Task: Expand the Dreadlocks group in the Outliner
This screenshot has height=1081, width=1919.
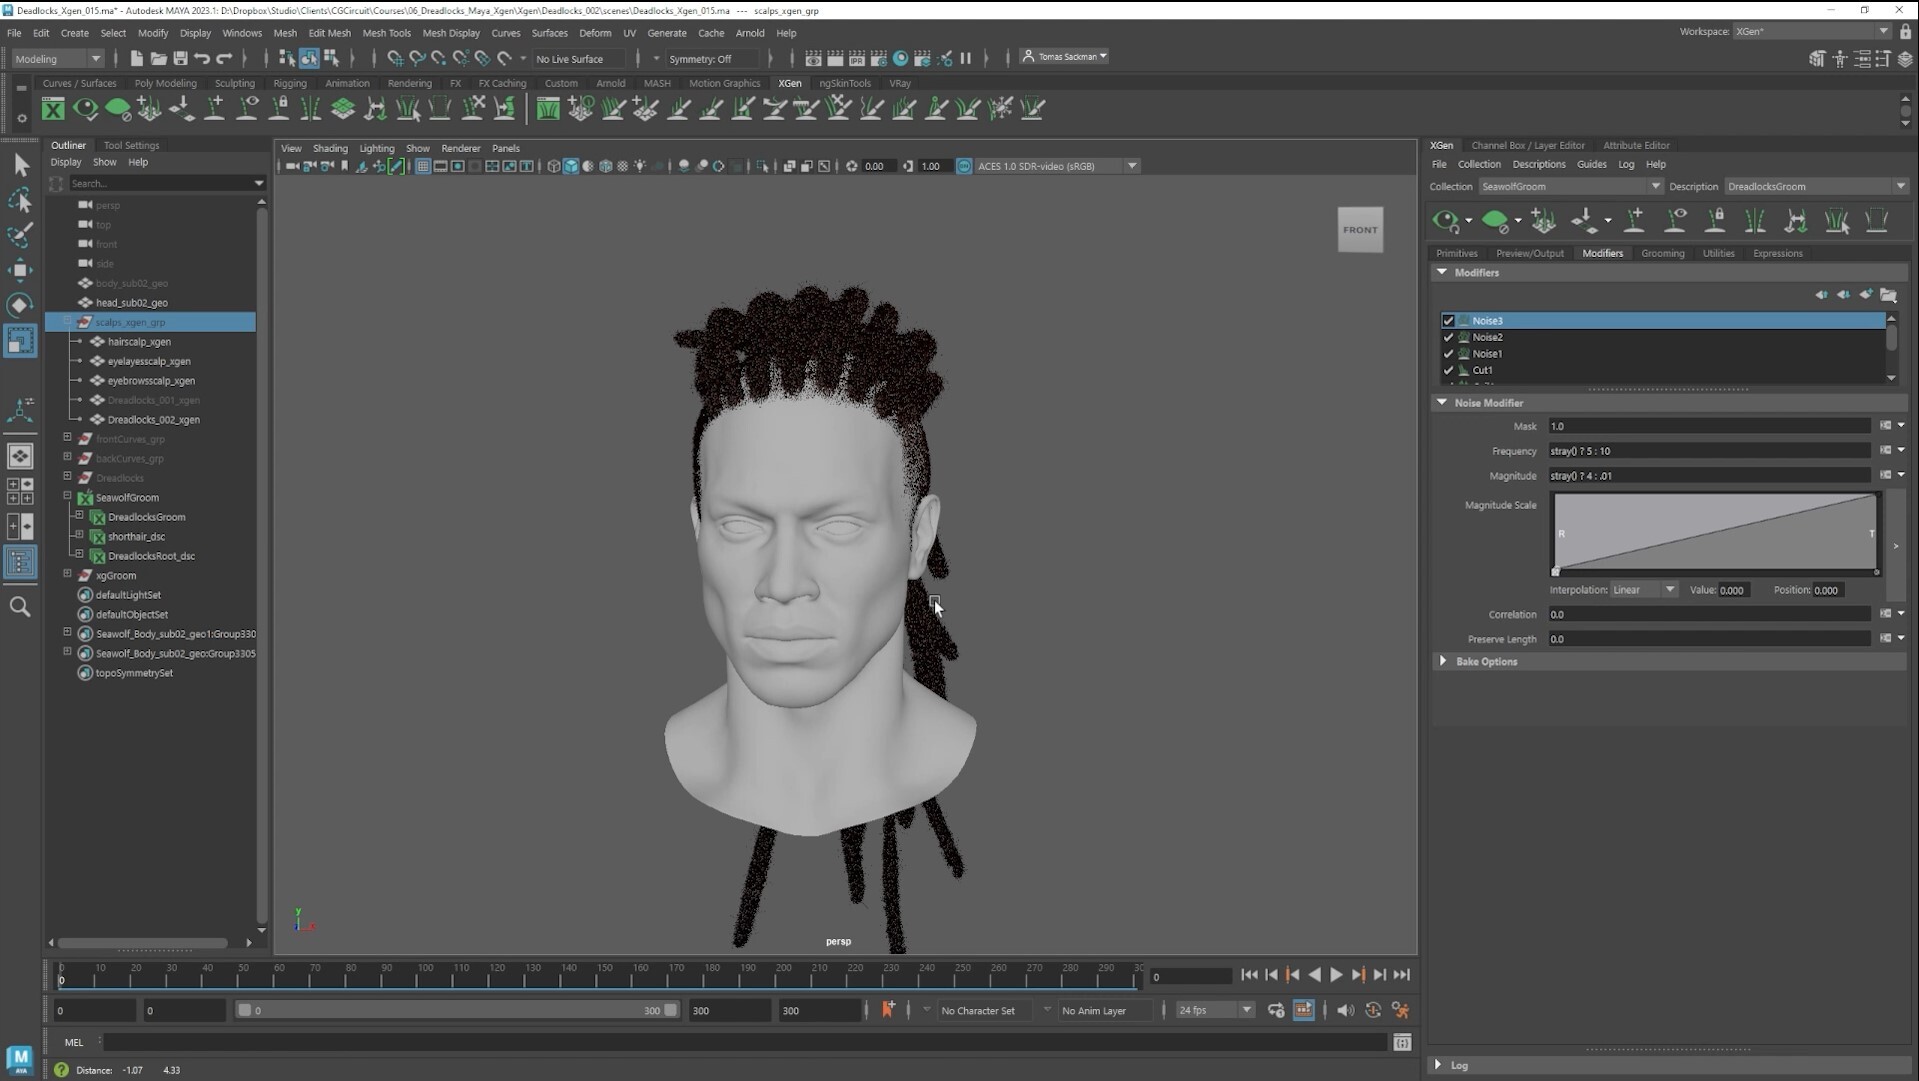Action: 67,477
